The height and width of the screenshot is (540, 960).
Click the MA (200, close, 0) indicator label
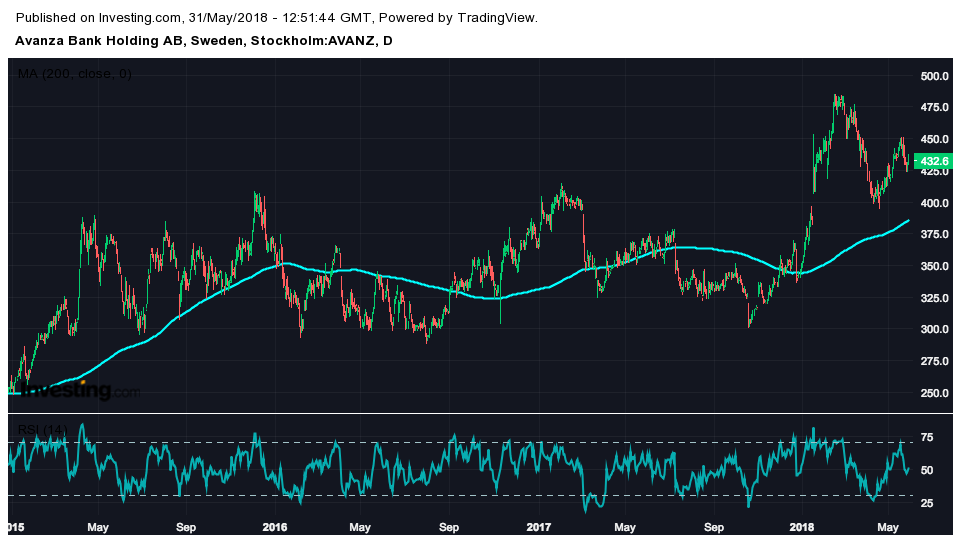coord(74,74)
